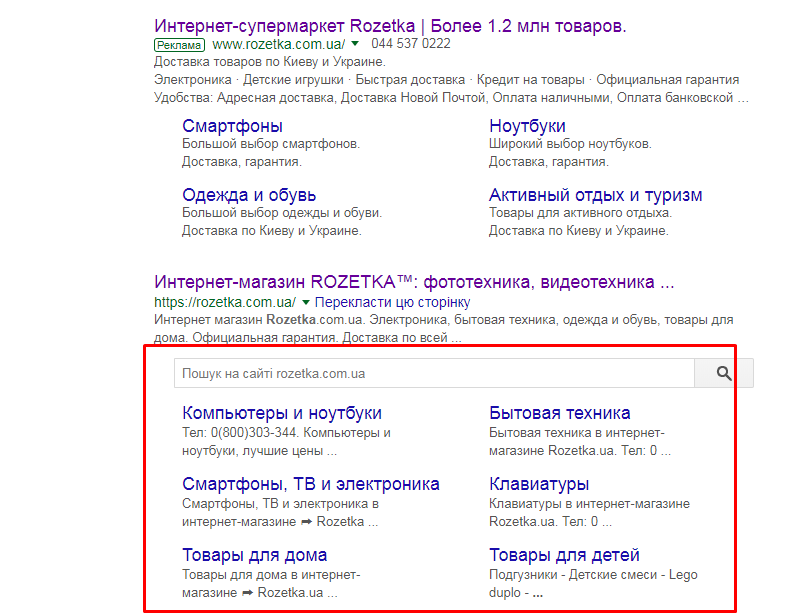Open the Ноутбуки sitelink
Screen dimensions: 802x614
point(527,126)
